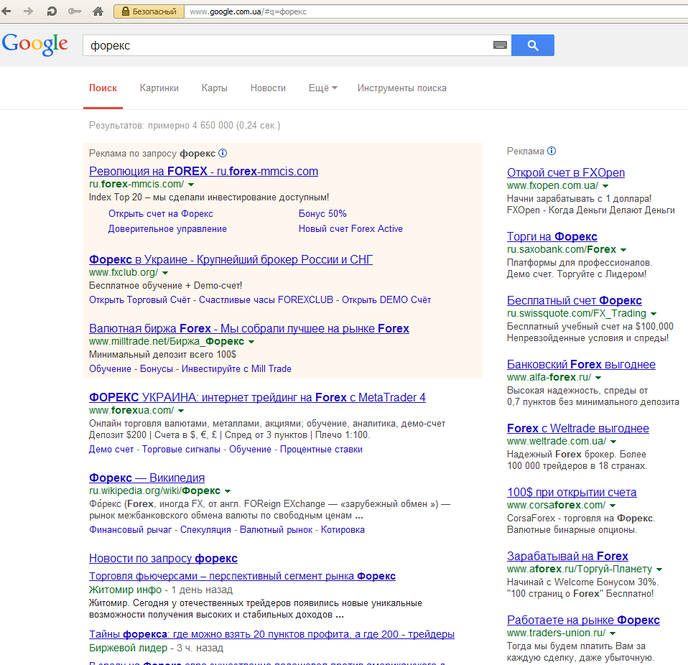The height and width of the screenshot is (665, 688).
Task: Expand dropdown arrow next to ru.saxobank.com/Forex
Action: (x=623, y=250)
